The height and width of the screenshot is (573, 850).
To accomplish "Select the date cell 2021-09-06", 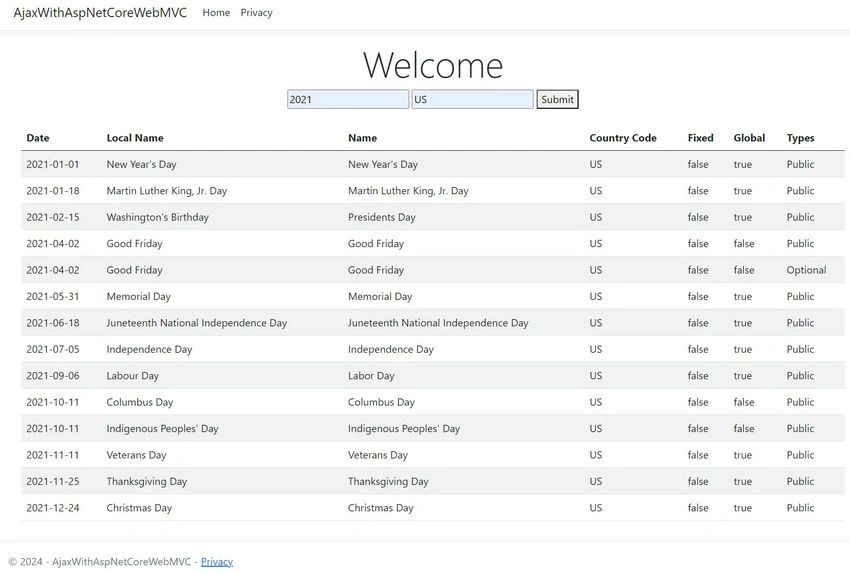I will pos(53,376).
